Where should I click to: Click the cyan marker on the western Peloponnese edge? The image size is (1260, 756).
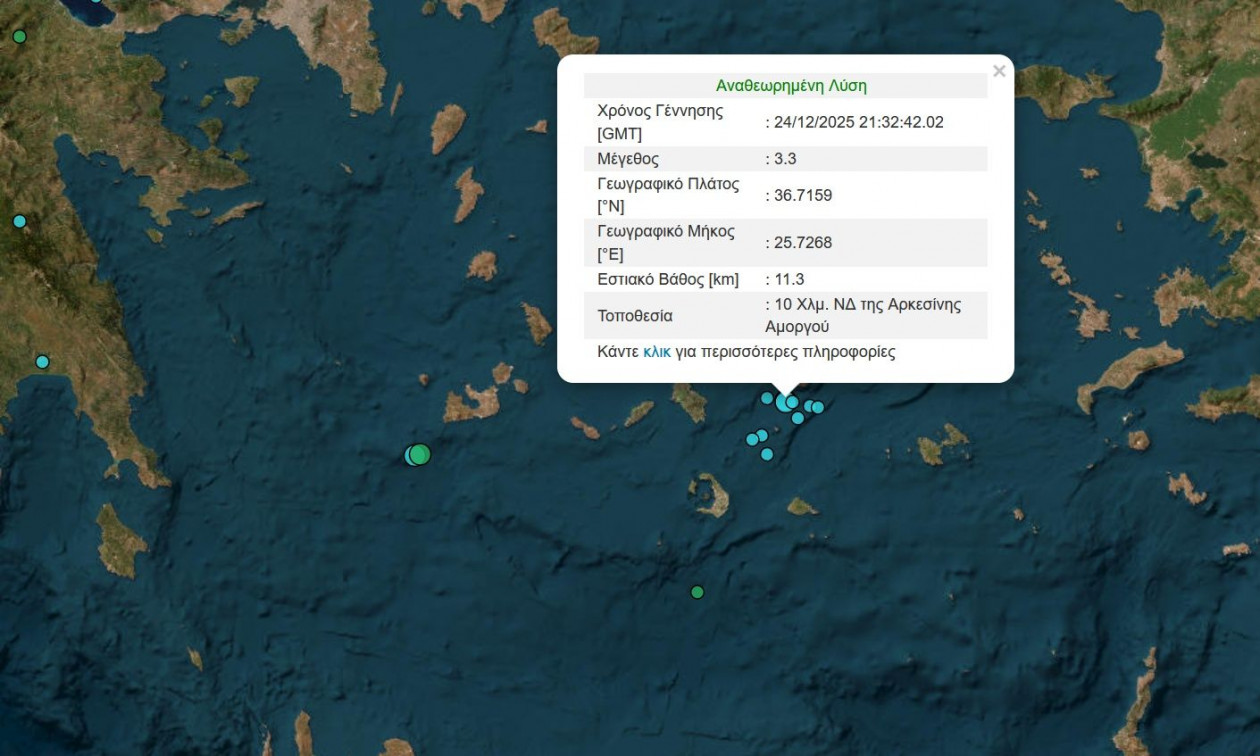pyautogui.click(x=19, y=221)
